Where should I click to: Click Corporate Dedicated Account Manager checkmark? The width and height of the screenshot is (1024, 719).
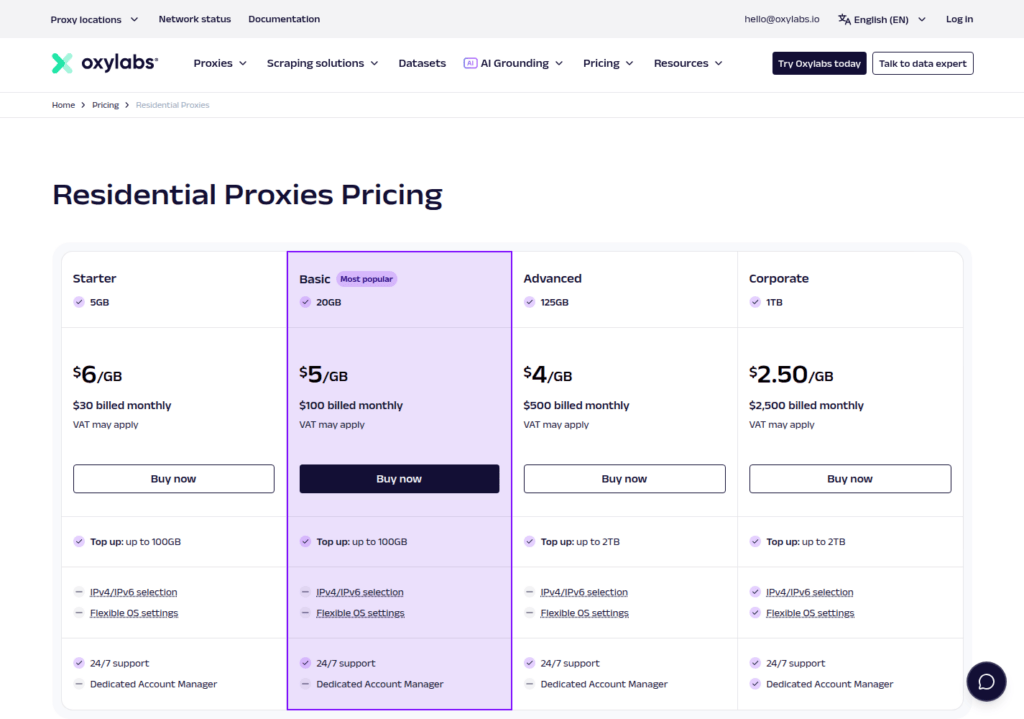pos(755,684)
